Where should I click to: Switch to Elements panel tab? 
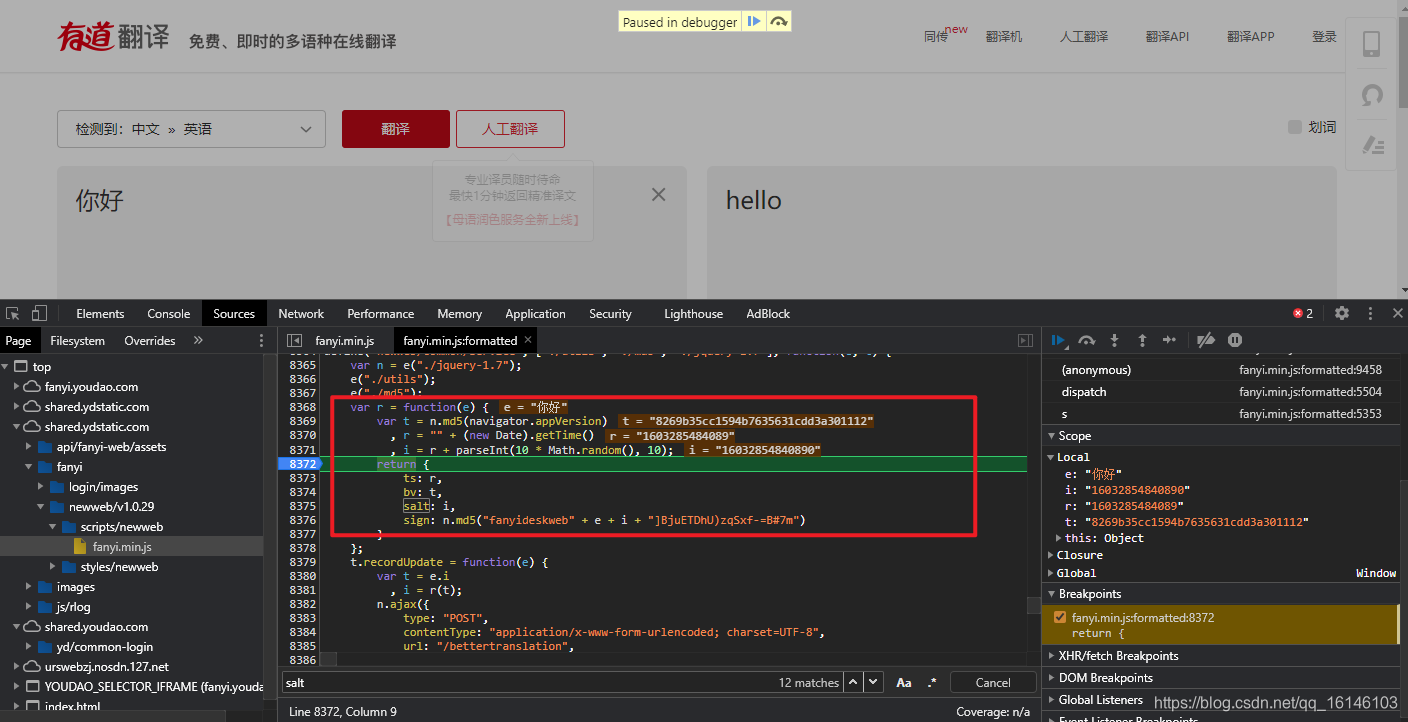[x=100, y=313]
